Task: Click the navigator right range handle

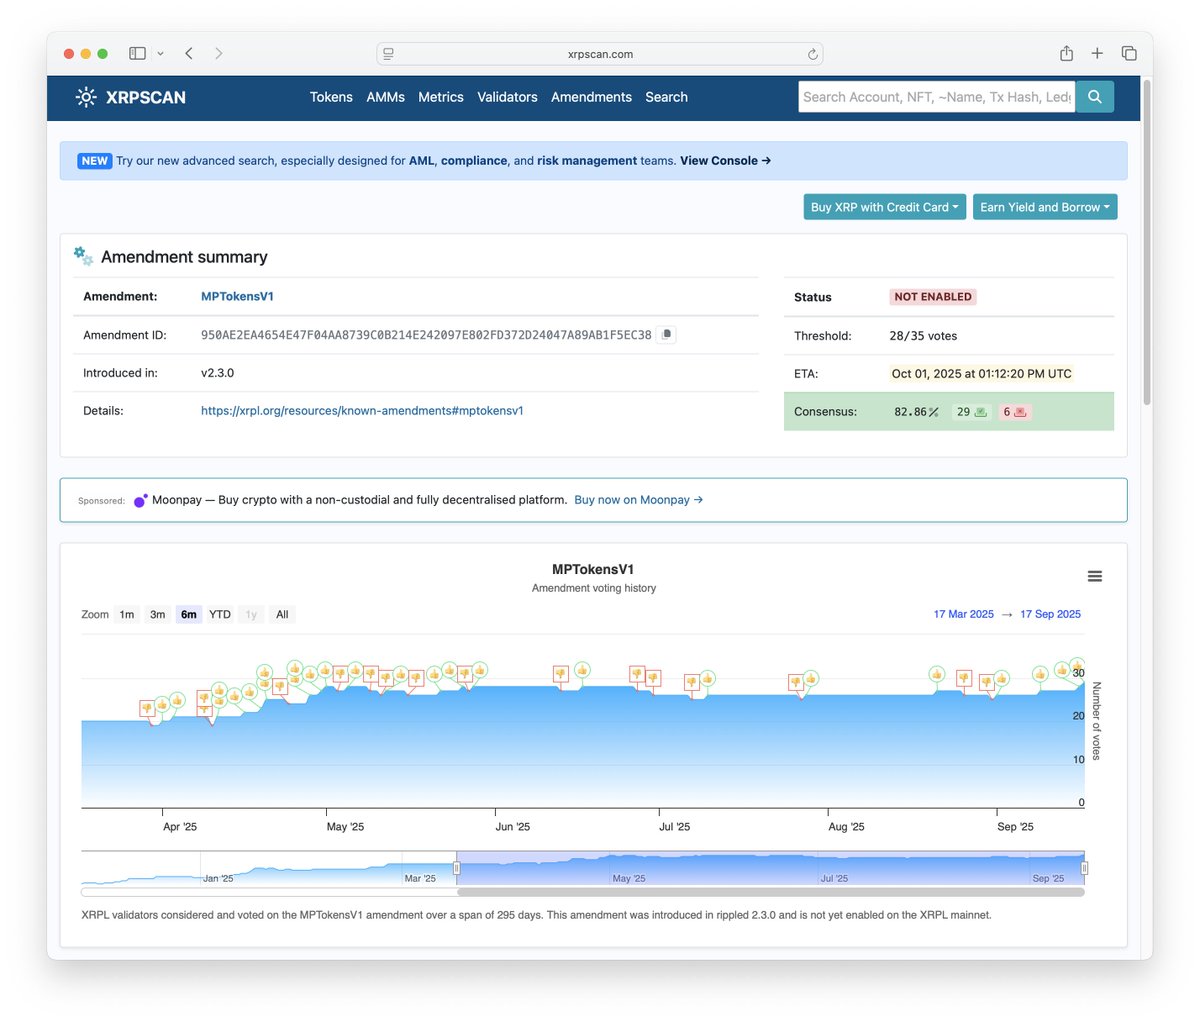Action: (1084, 868)
